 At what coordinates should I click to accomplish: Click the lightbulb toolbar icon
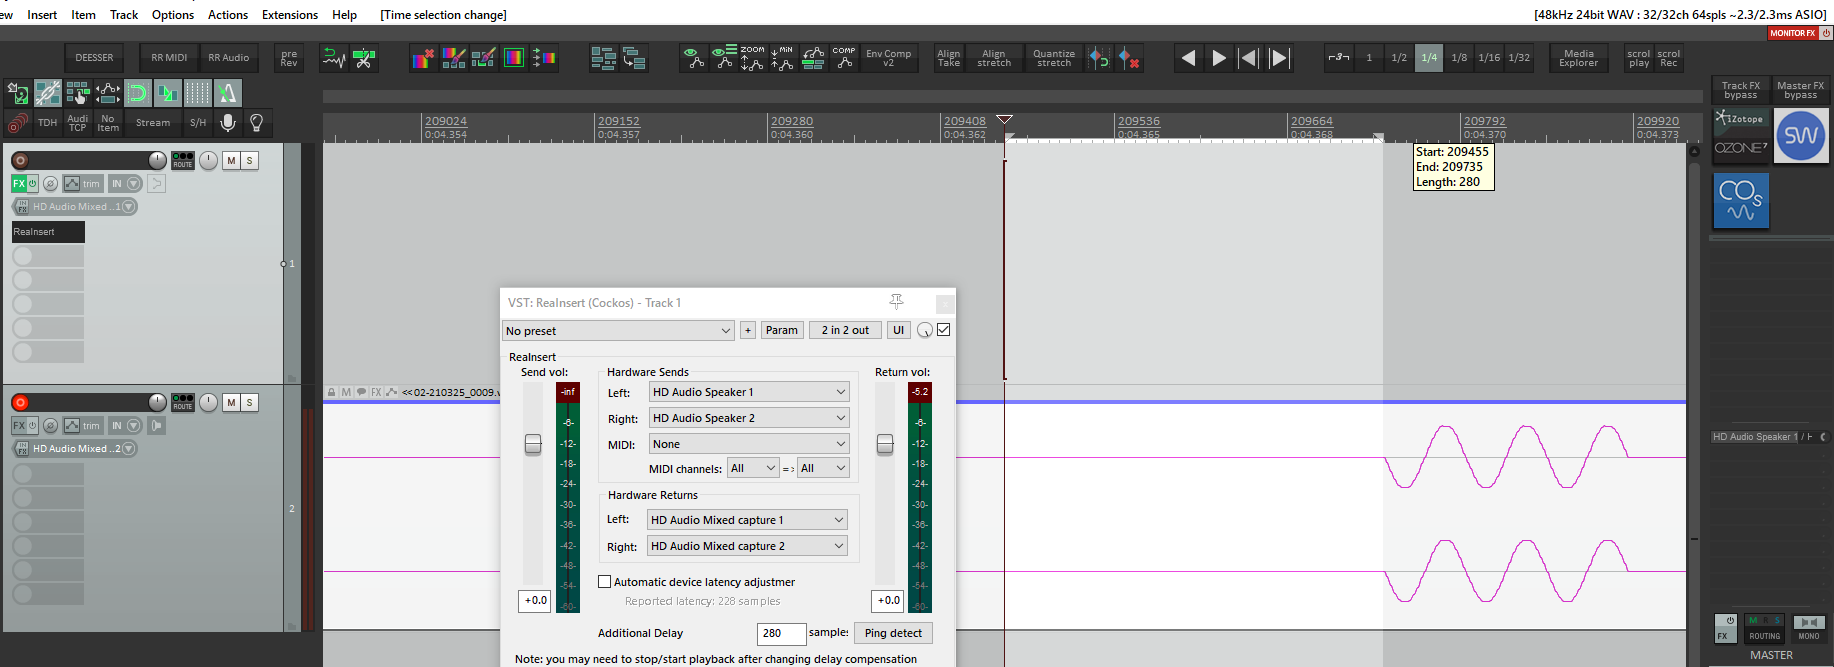(257, 123)
